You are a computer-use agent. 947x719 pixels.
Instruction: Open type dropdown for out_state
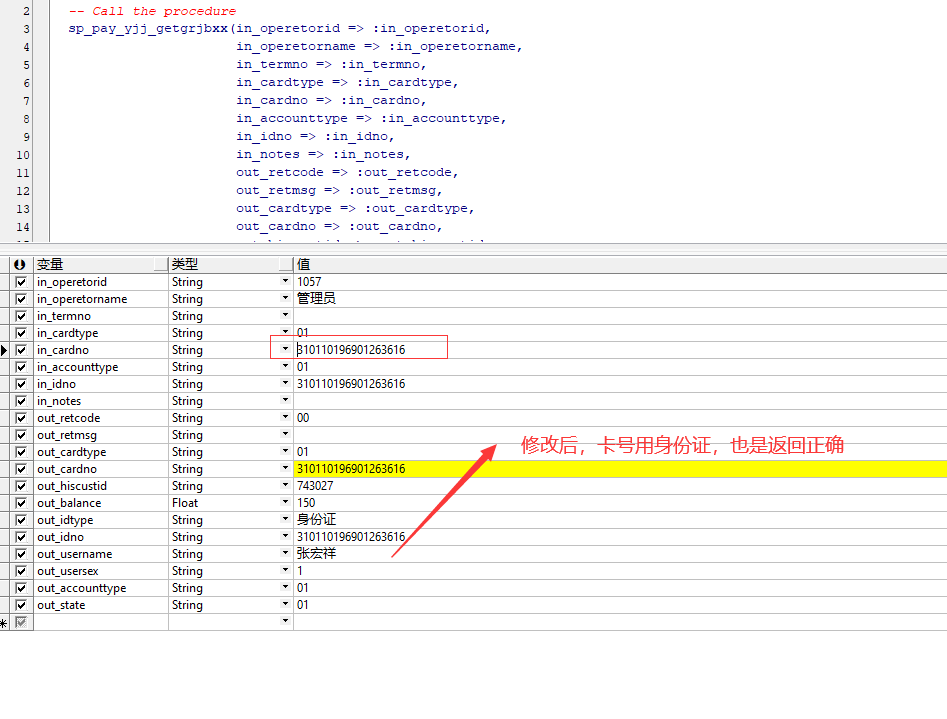(x=285, y=604)
